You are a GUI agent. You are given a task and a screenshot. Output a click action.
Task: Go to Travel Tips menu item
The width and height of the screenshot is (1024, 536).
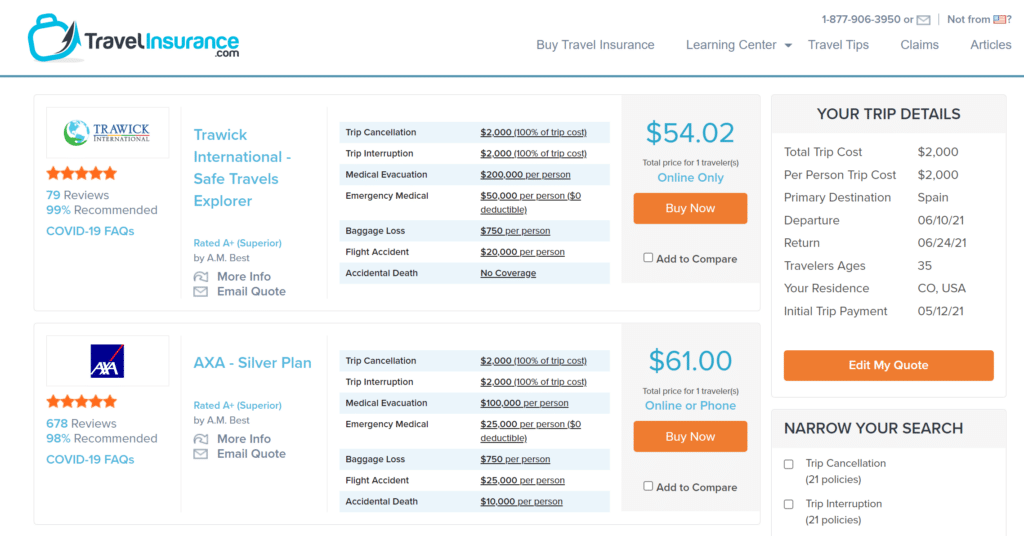click(x=838, y=45)
